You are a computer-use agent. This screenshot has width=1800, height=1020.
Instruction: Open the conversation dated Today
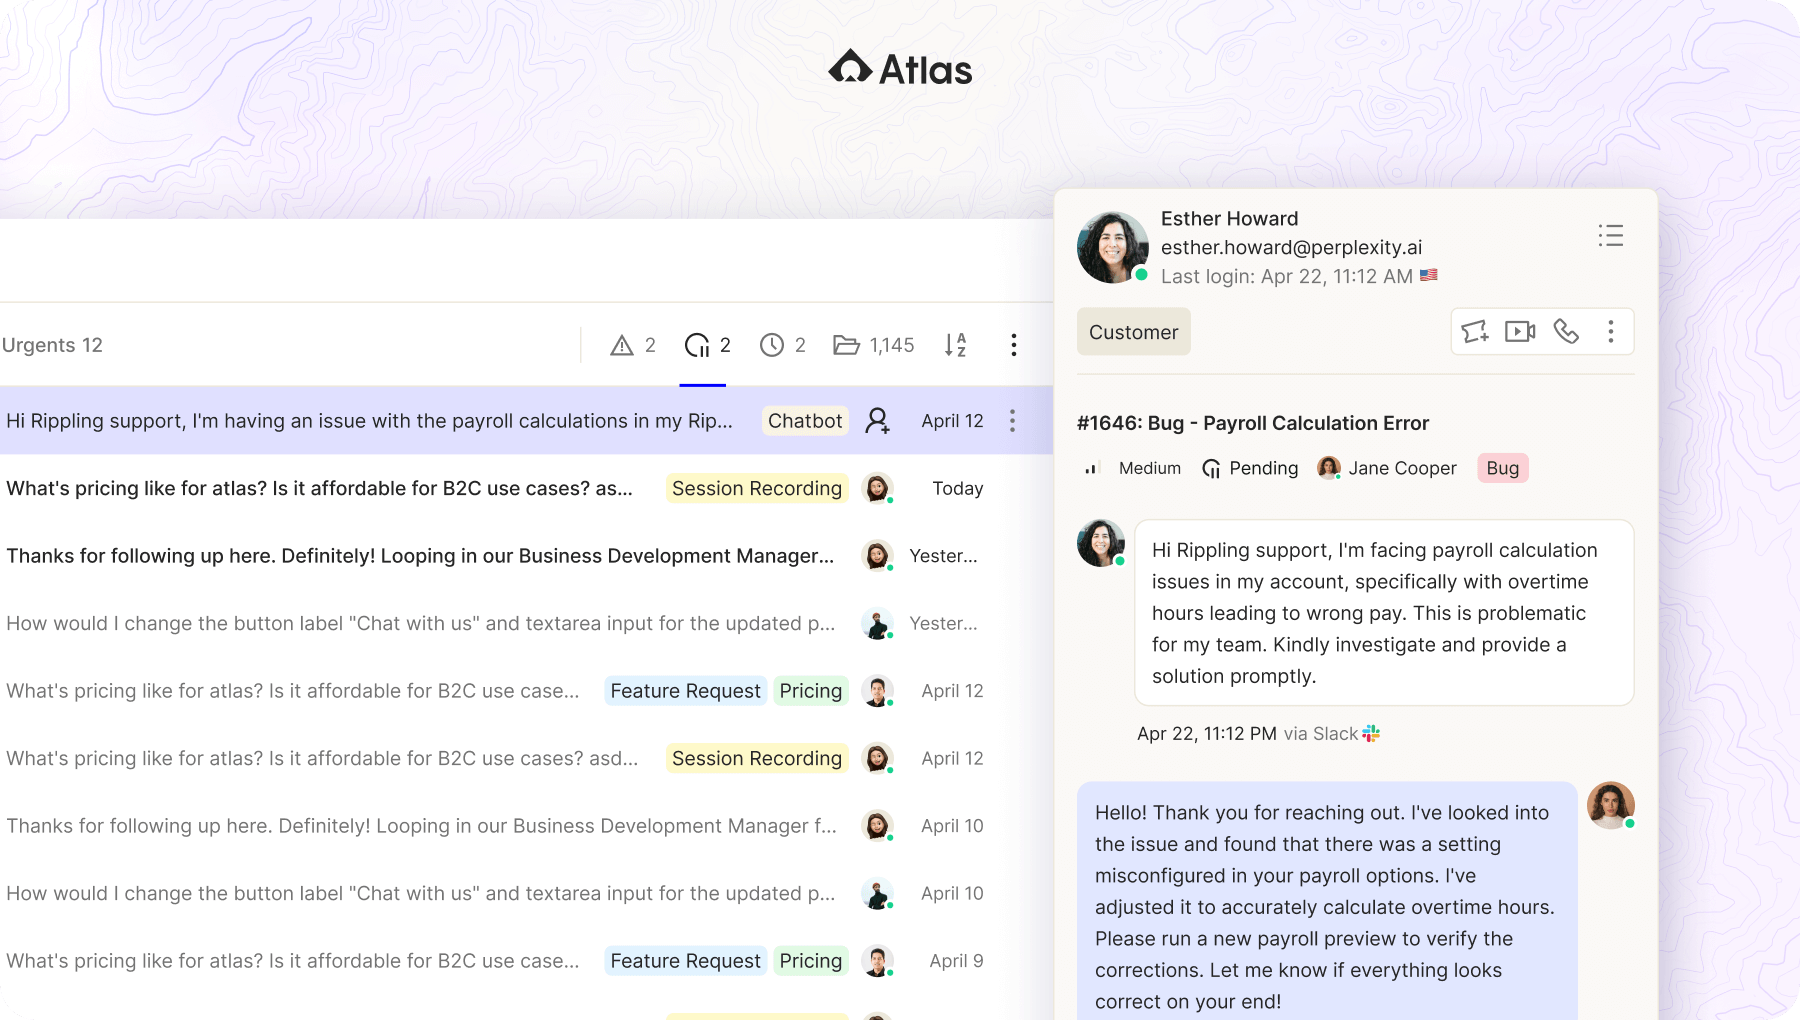coord(526,488)
